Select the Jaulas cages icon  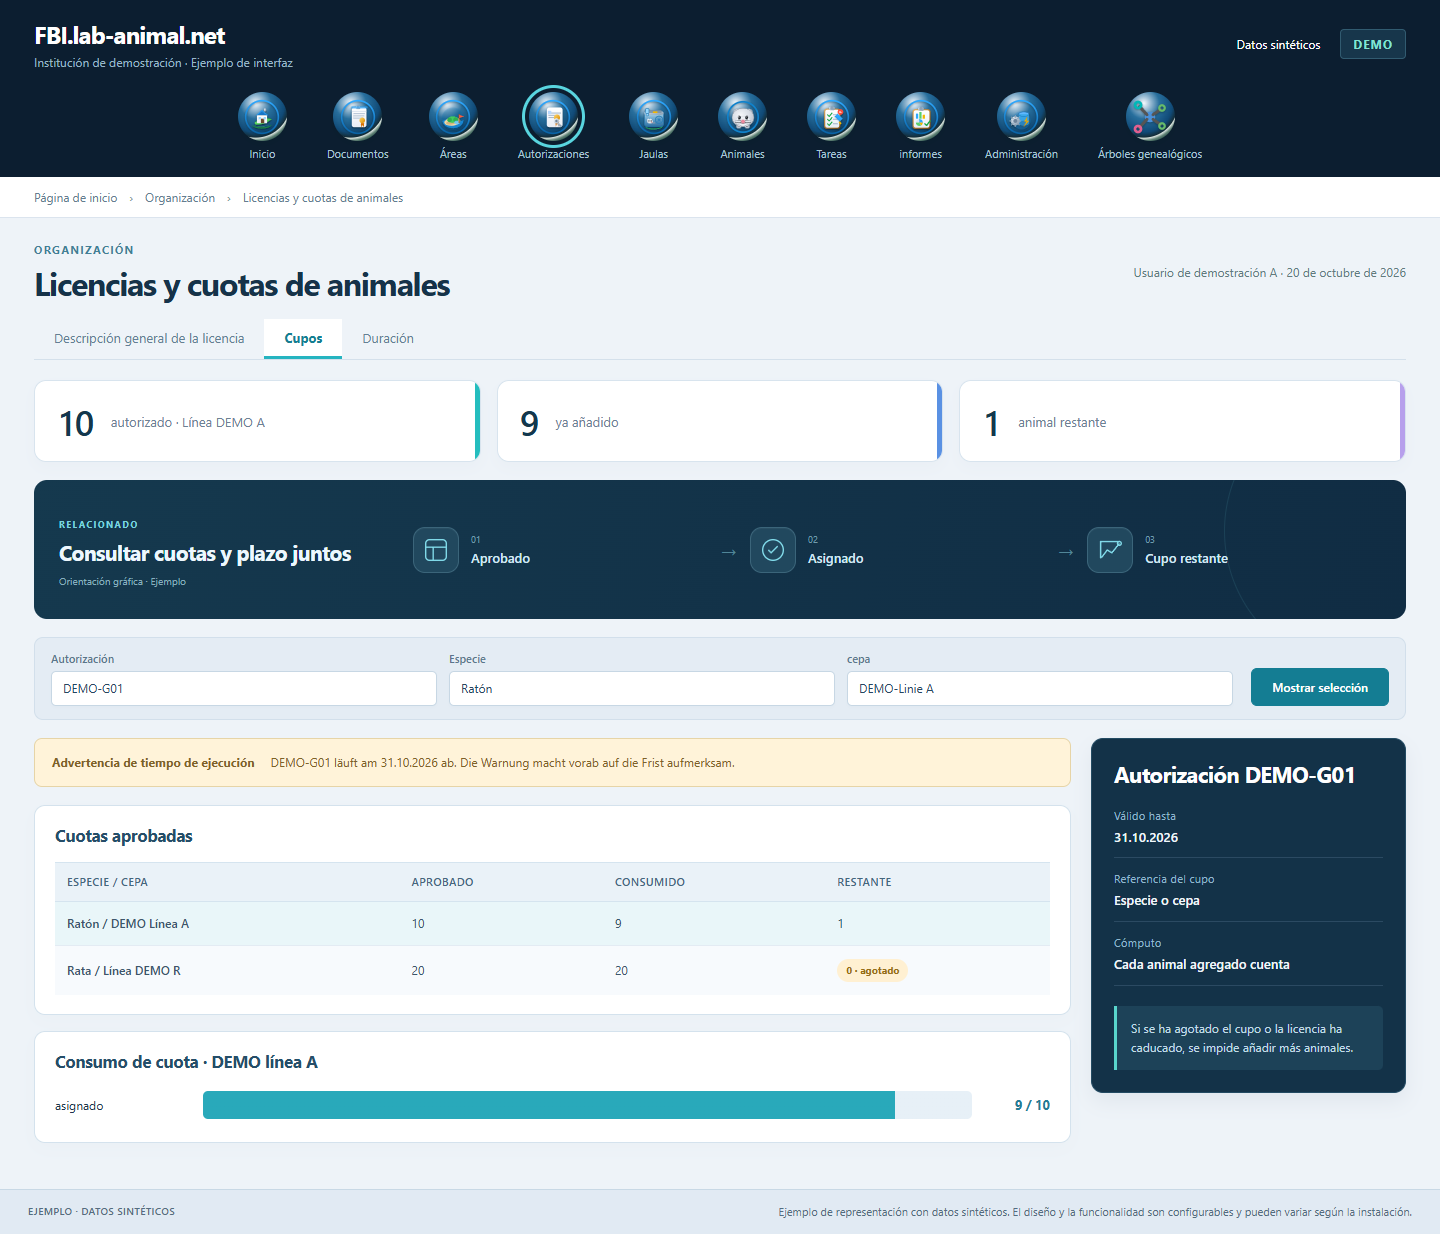coord(653,117)
